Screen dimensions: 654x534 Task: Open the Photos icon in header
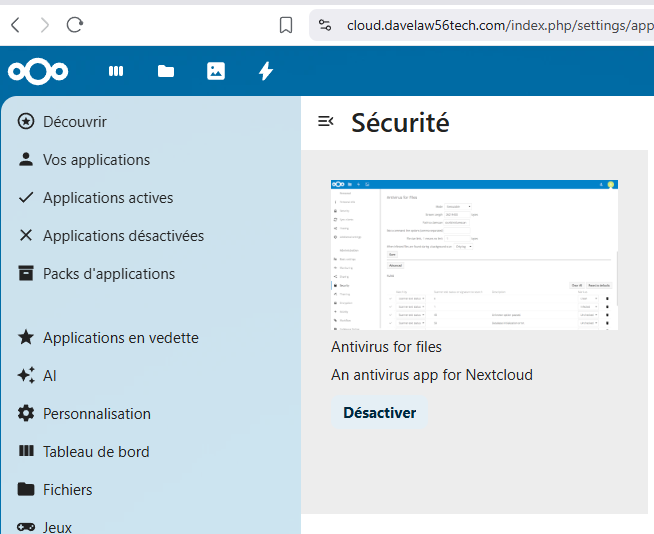pos(215,71)
